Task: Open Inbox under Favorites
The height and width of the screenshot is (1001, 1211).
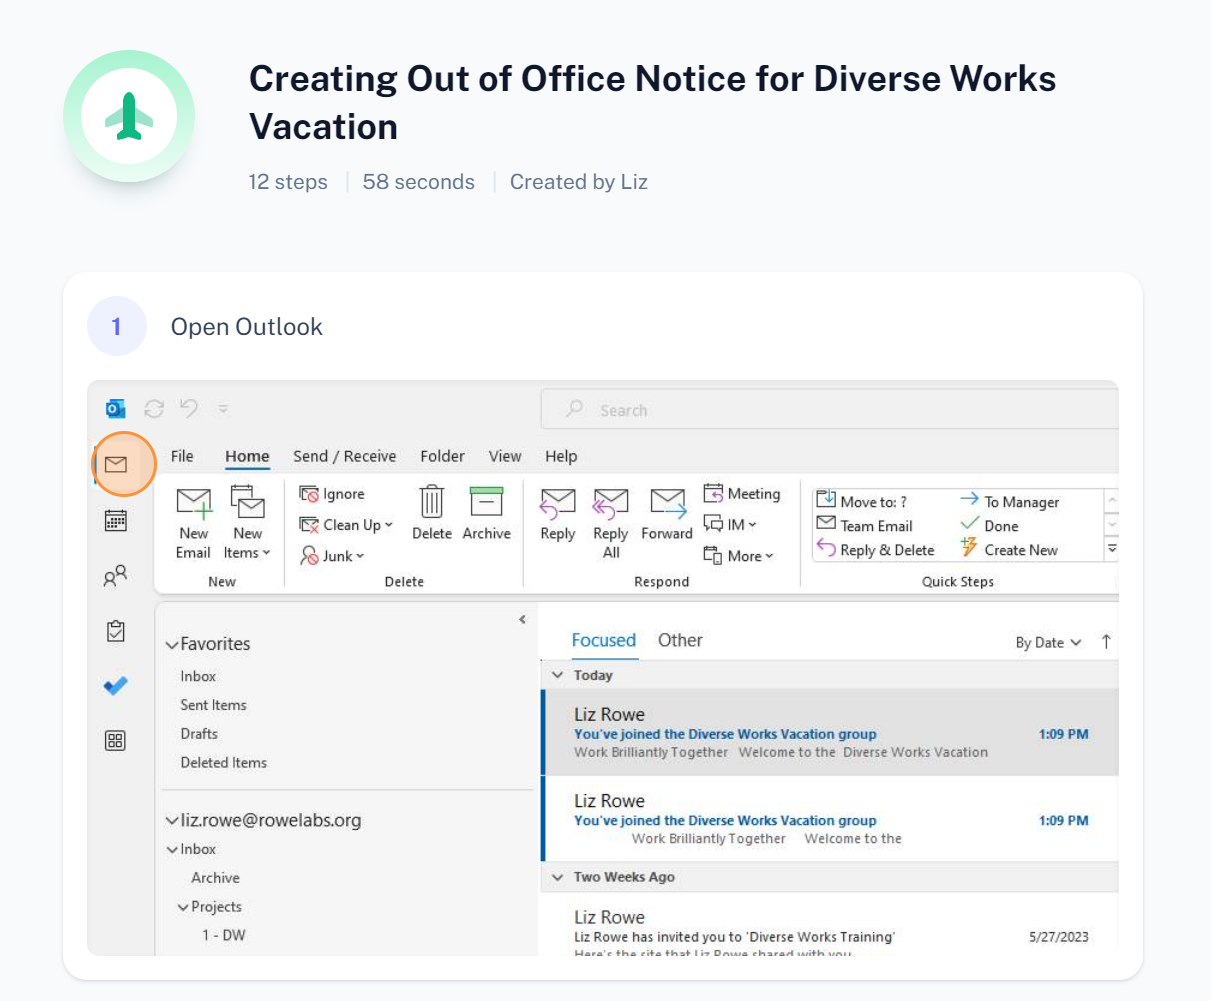Action: [x=198, y=676]
